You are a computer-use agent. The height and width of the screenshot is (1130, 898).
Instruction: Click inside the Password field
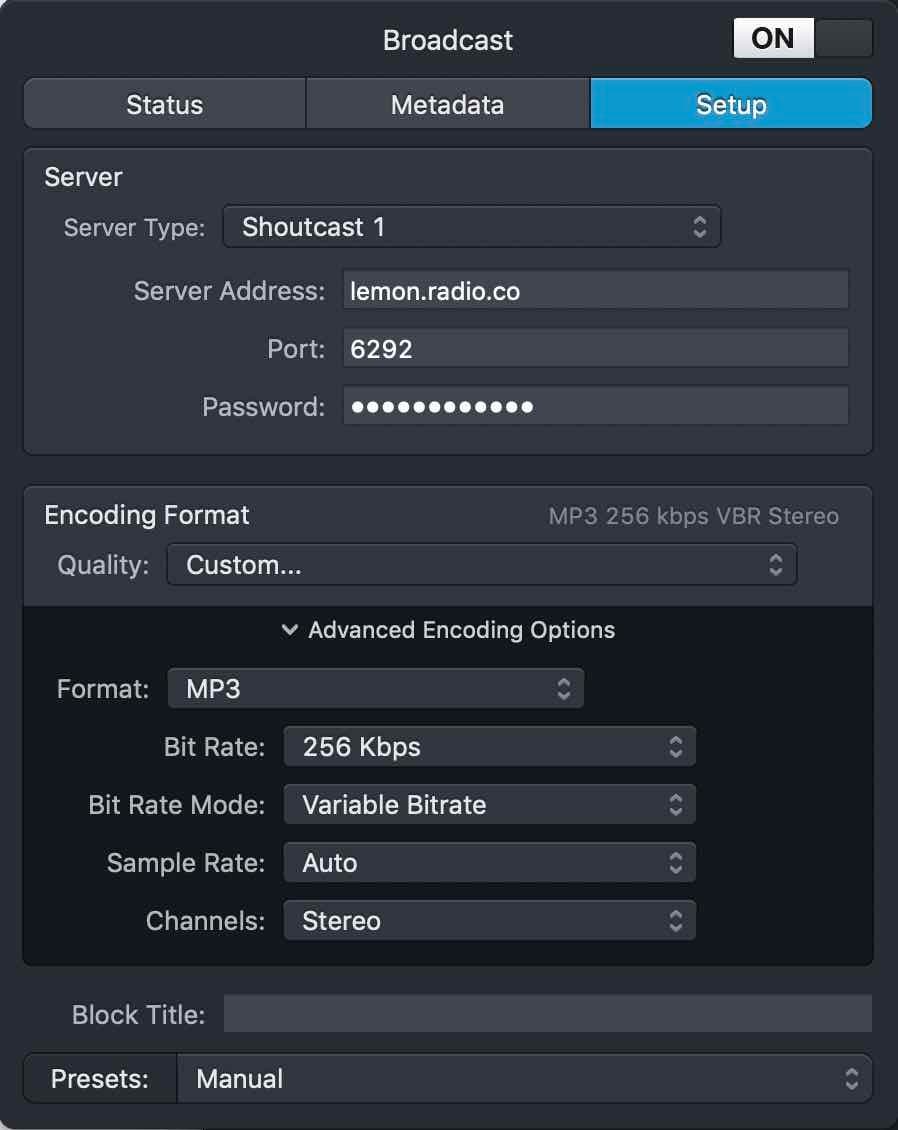pyautogui.click(x=595, y=406)
